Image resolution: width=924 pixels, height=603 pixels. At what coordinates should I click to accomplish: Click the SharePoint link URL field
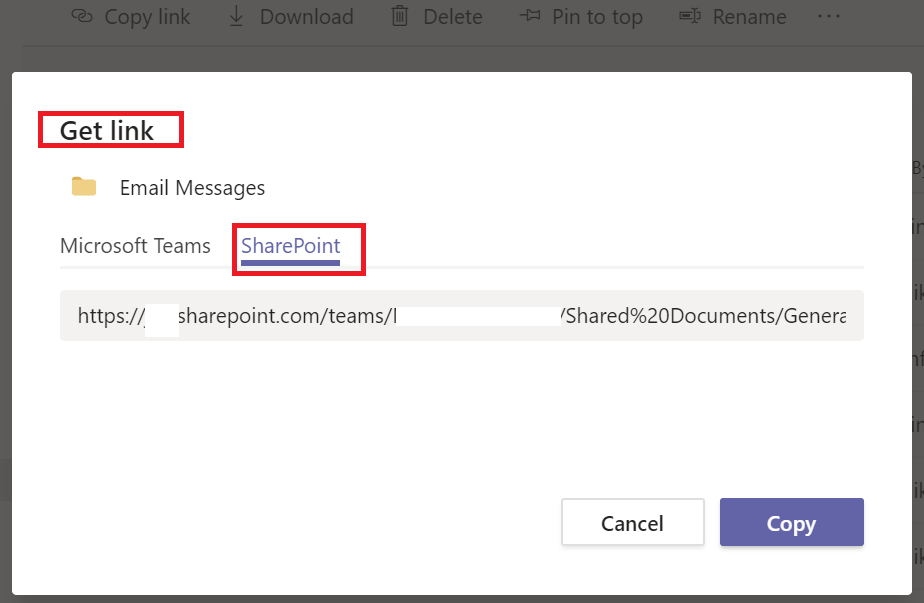[x=462, y=315]
